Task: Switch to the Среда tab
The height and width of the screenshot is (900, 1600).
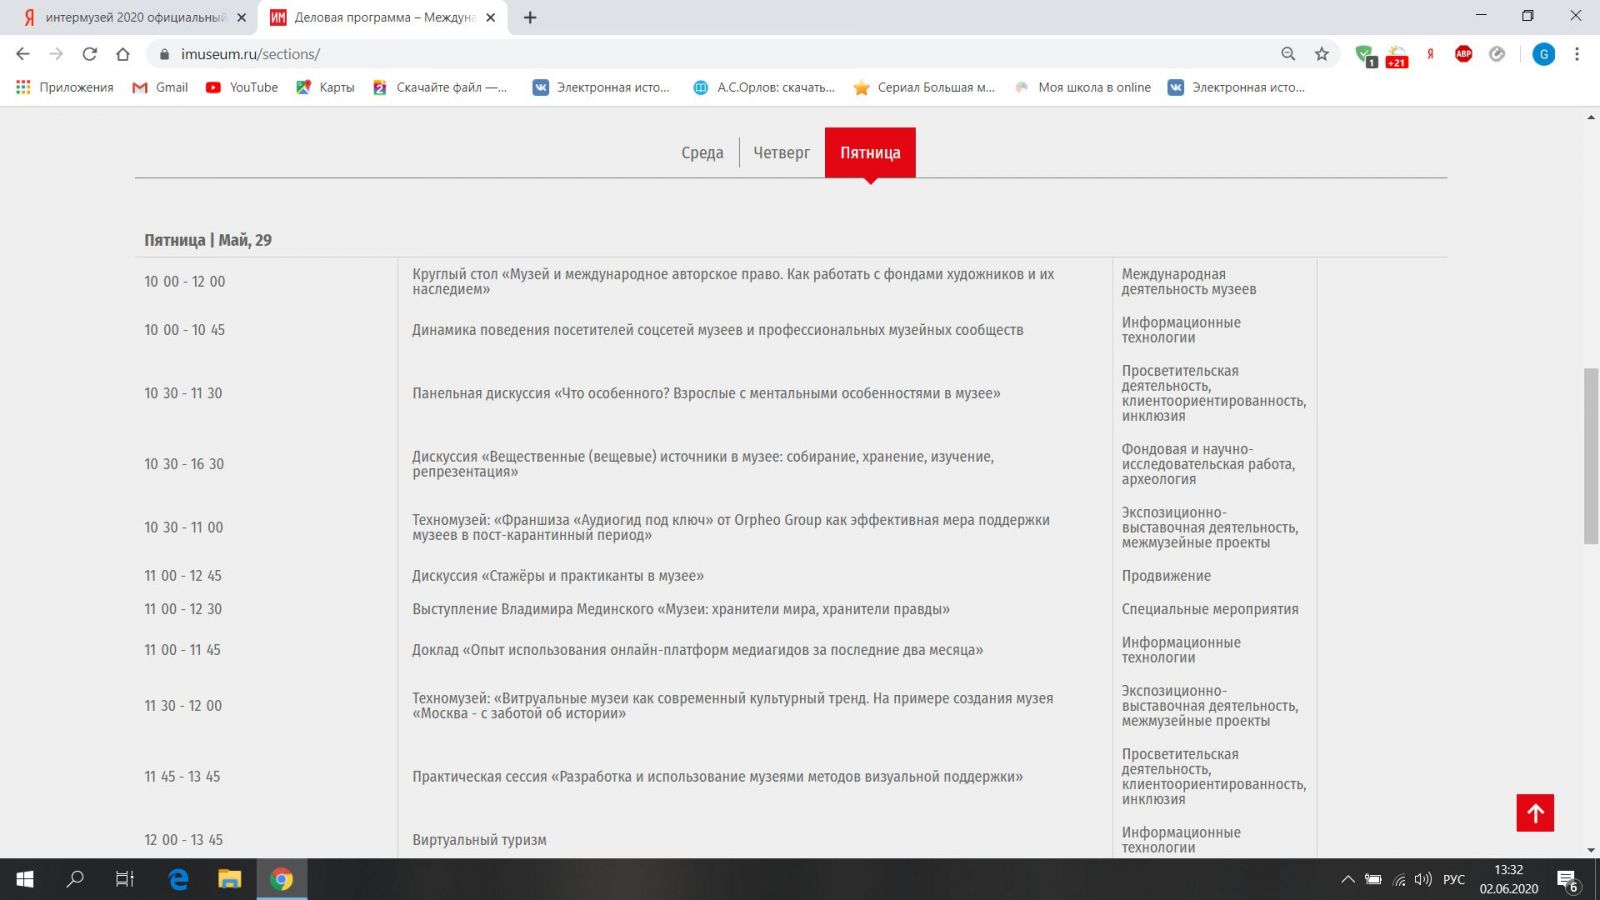Action: click(702, 153)
